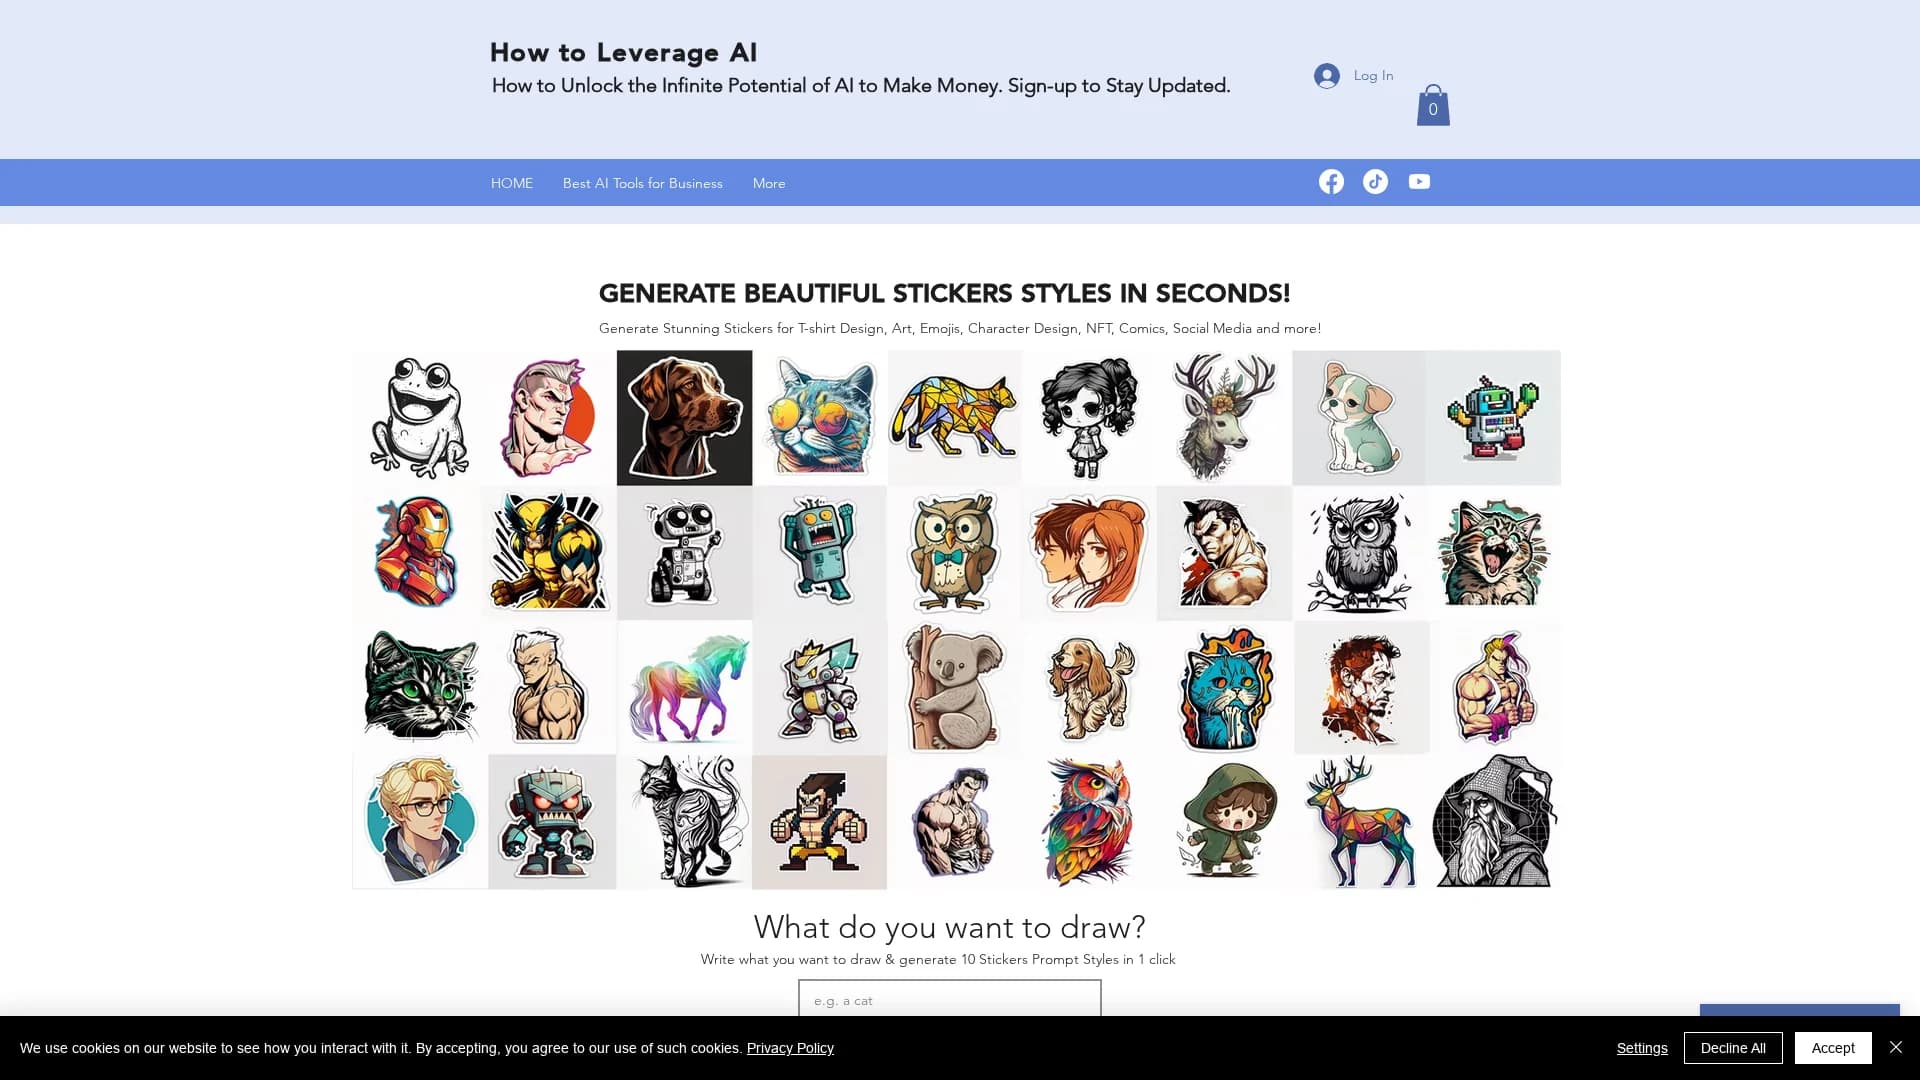Select the black-and-white owl on branch sticker
The height and width of the screenshot is (1080, 1920).
[1360, 553]
